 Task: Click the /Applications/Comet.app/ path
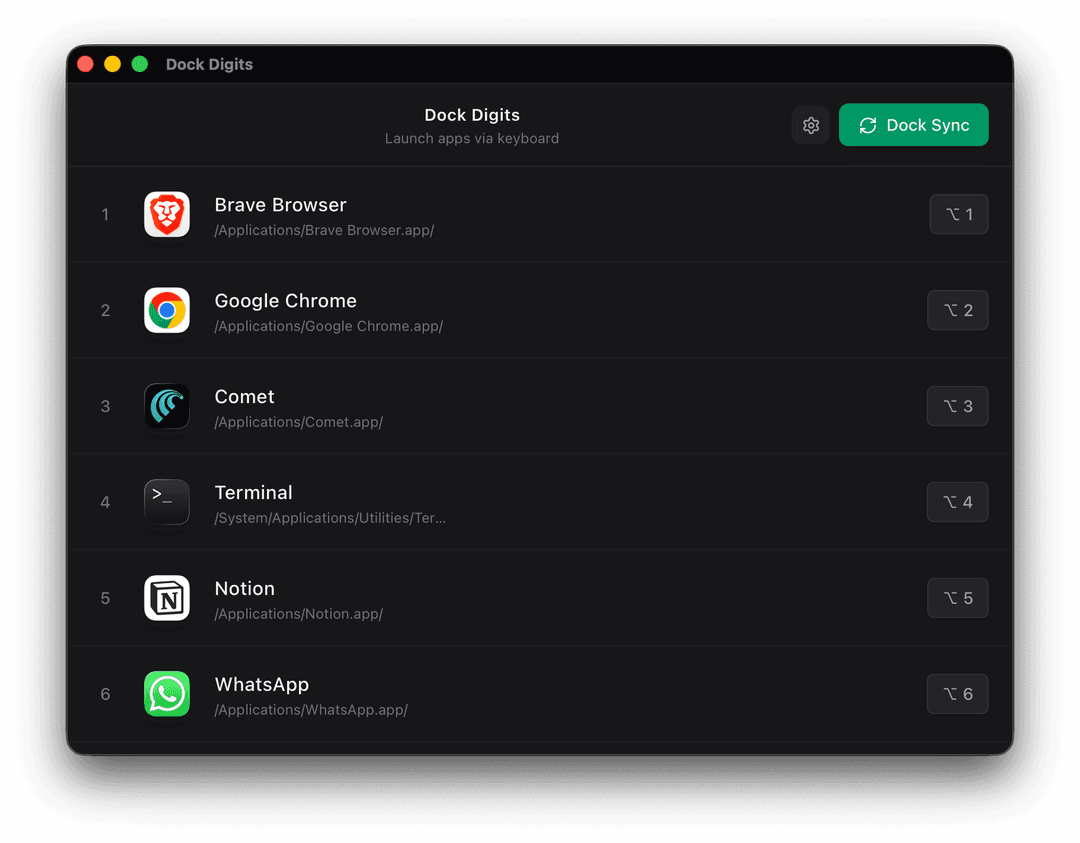coord(299,422)
